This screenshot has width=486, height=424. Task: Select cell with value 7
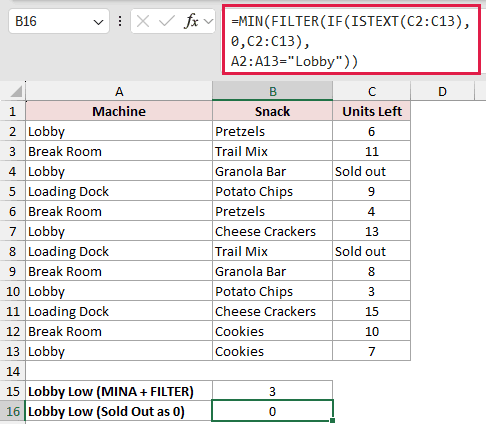372,351
